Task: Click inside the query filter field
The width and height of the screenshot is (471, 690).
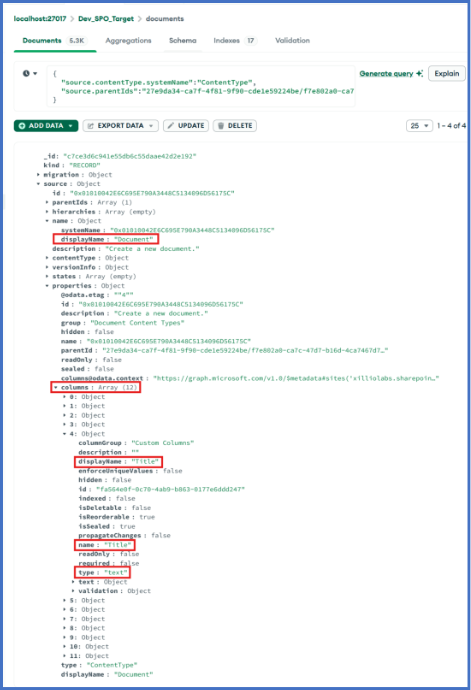Action: pyautogui.click(x=201, y=87)
